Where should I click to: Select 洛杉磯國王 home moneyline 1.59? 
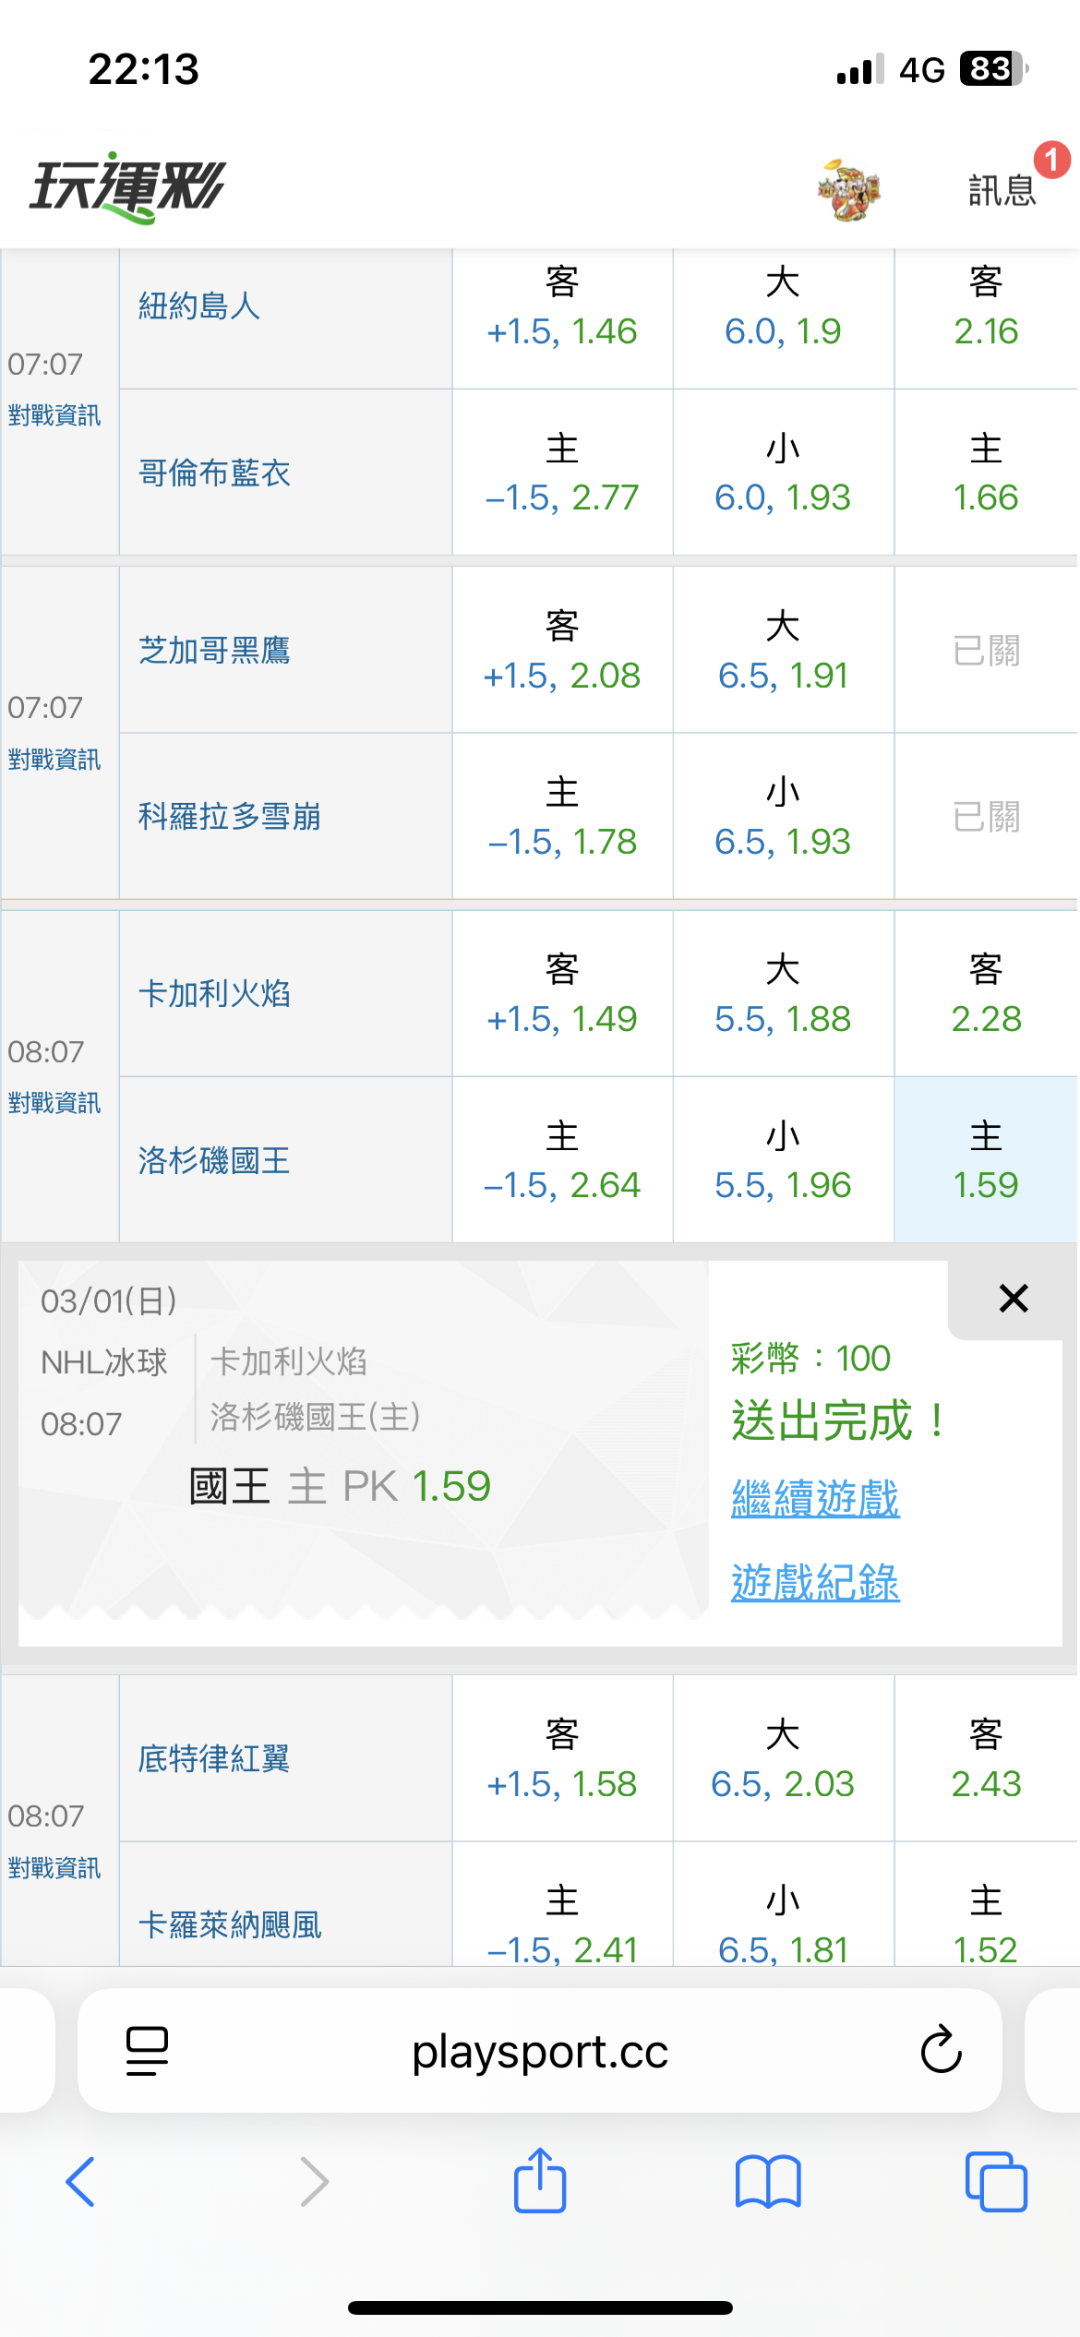pyautogui.click(x=985, y=1160)
